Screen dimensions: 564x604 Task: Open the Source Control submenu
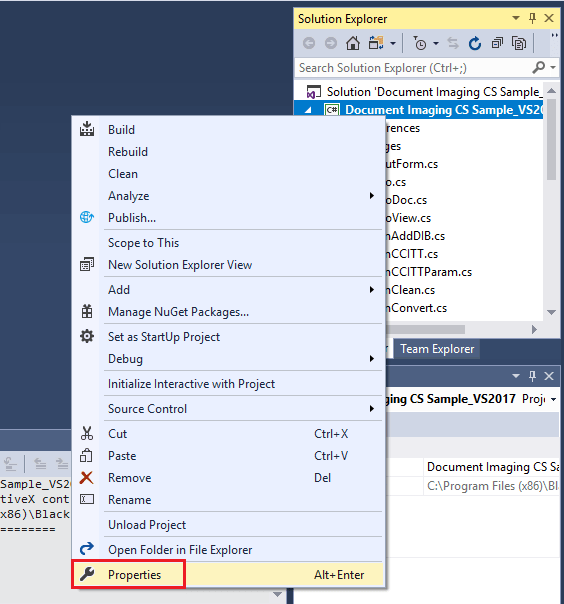(x=147, y=409)
